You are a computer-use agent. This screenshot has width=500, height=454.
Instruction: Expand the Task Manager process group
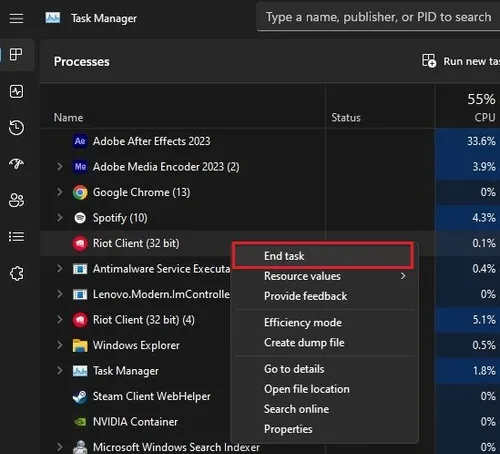click(60, 370)
